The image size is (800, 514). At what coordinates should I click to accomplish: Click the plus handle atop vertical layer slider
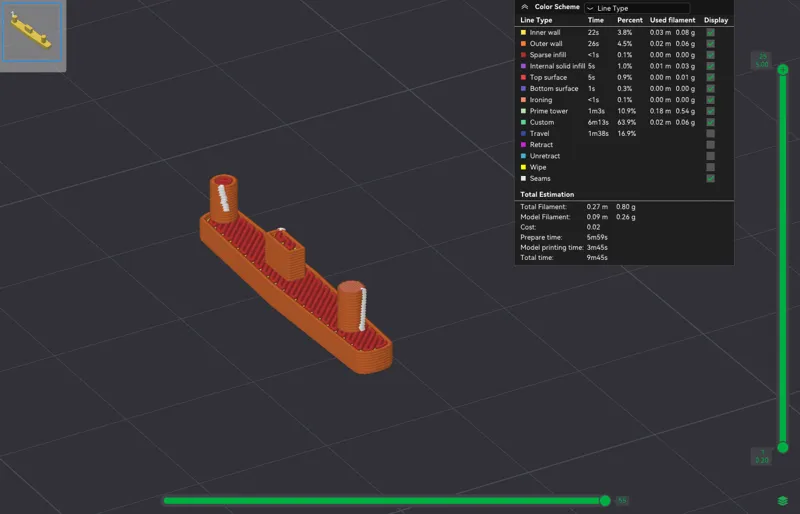[783, 69]
